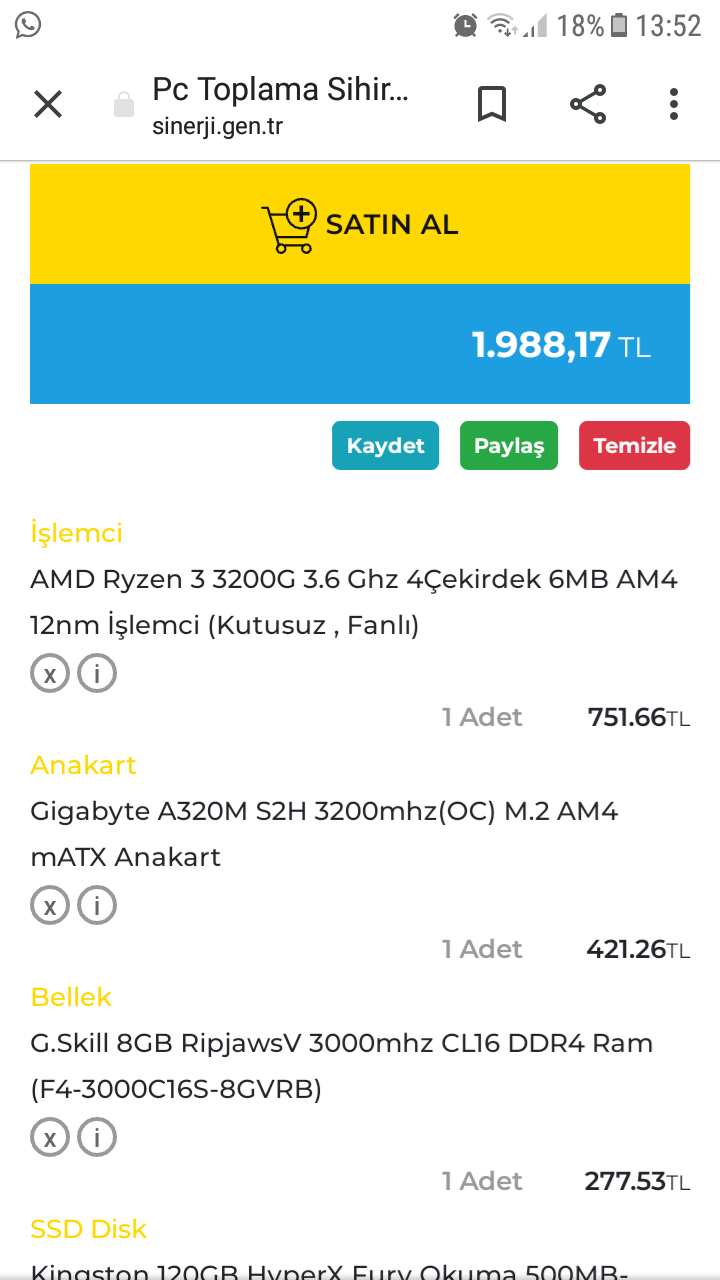Tap the SSD Disk category heading
720x1280 pixels.
[89, 1229]
